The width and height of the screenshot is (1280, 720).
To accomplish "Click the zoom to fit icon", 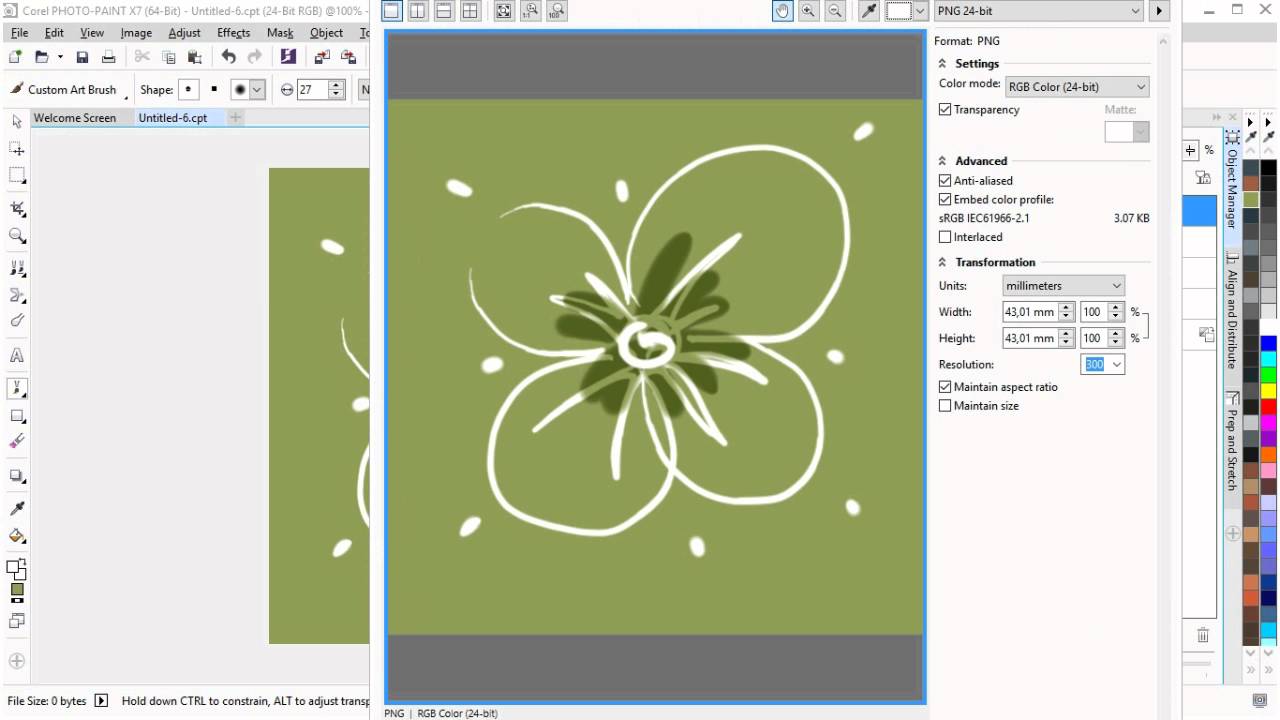I will tap(504, 11).
